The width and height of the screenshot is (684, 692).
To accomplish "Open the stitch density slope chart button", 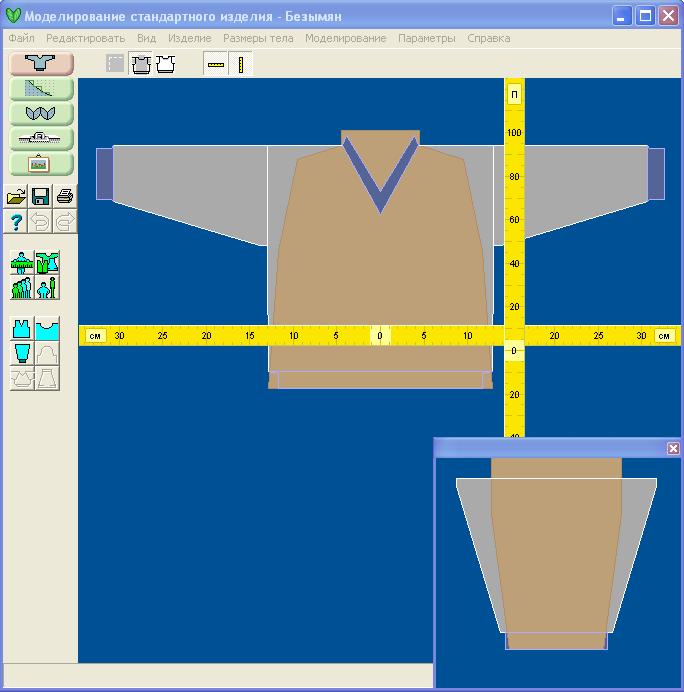I will click(41, 89).
